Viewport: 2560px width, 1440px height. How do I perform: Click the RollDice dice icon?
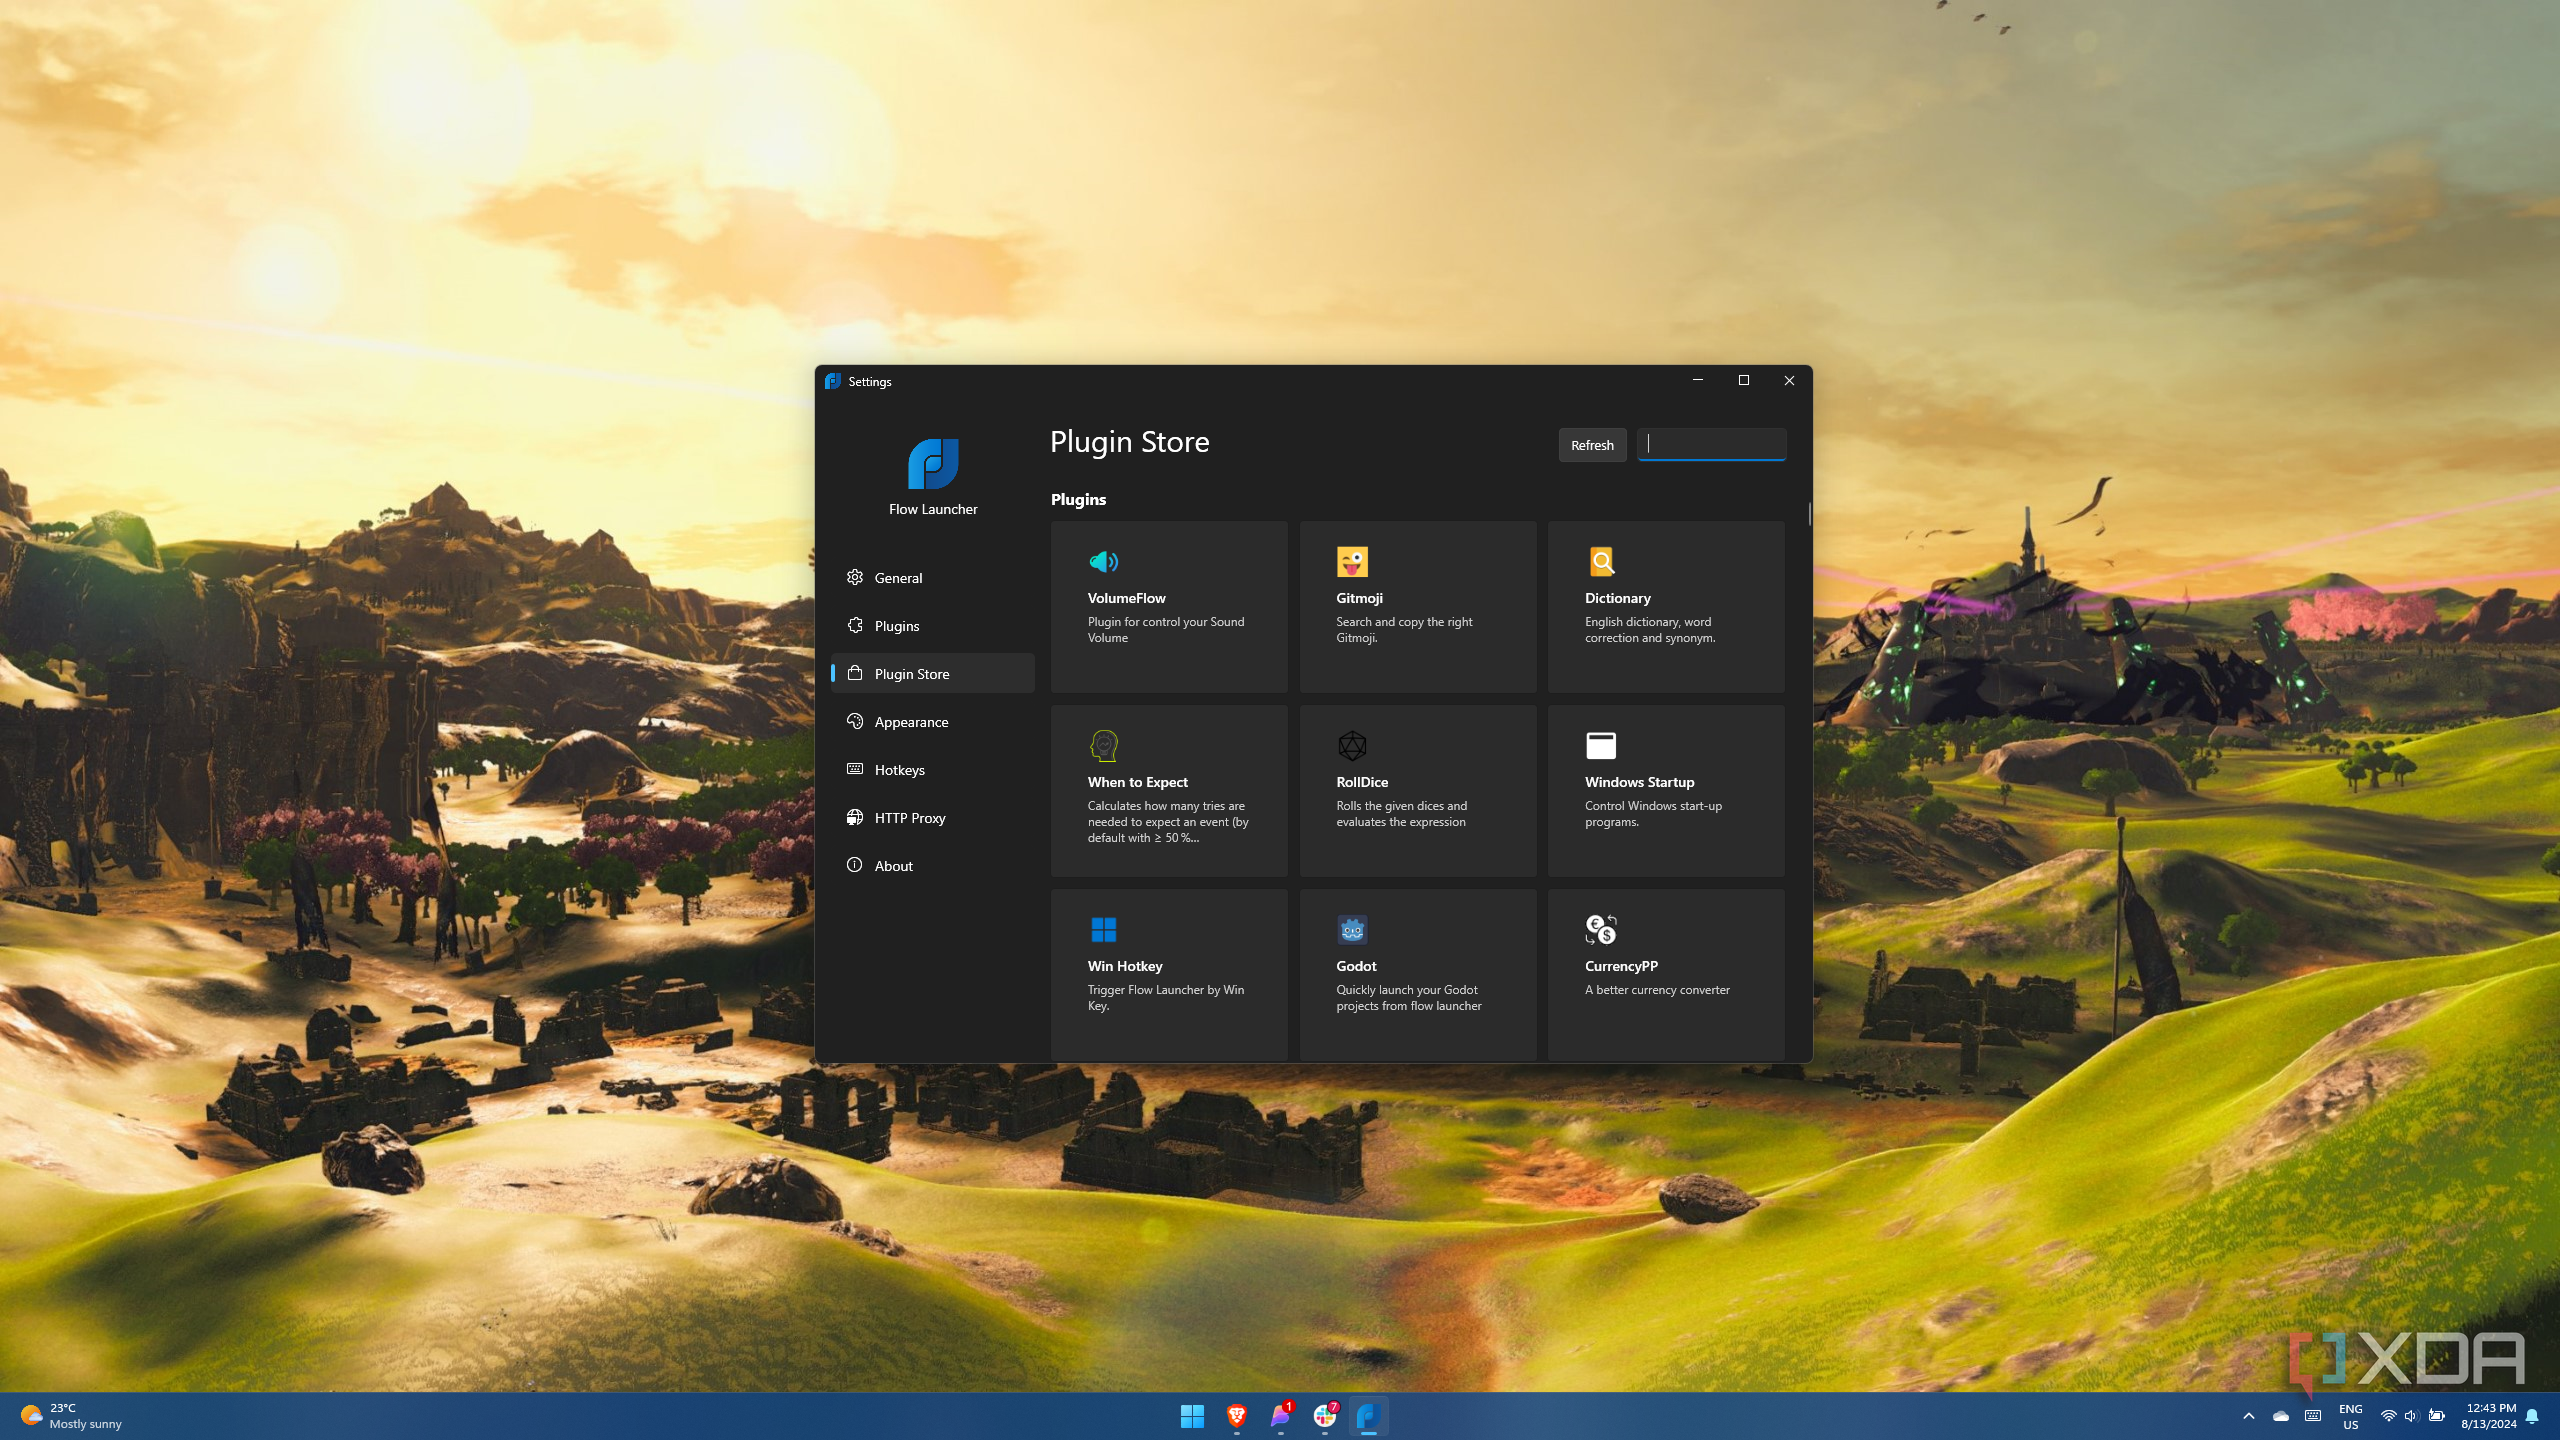(x=1352, y=746)
